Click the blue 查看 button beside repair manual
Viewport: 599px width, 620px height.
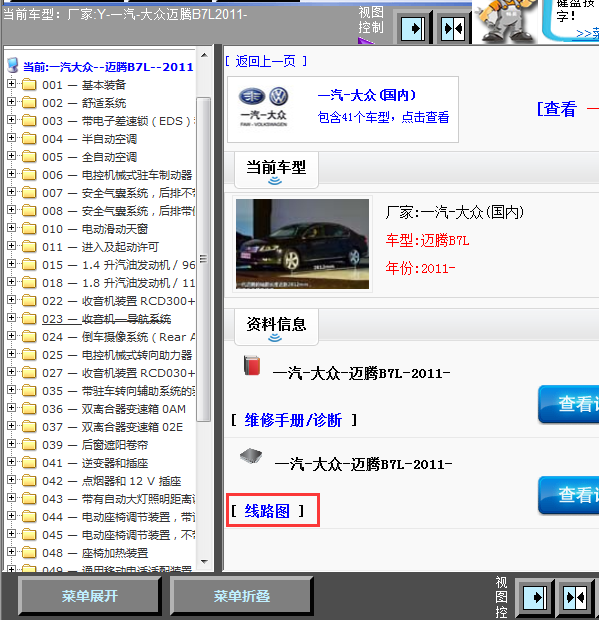click(x=569, y=404)
